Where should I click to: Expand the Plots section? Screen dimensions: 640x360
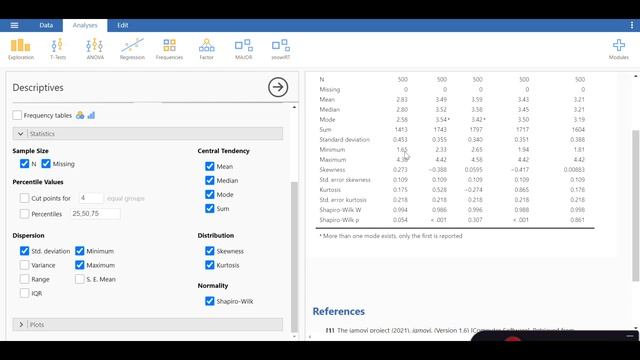pyautogui.click(x=147, y=324)
